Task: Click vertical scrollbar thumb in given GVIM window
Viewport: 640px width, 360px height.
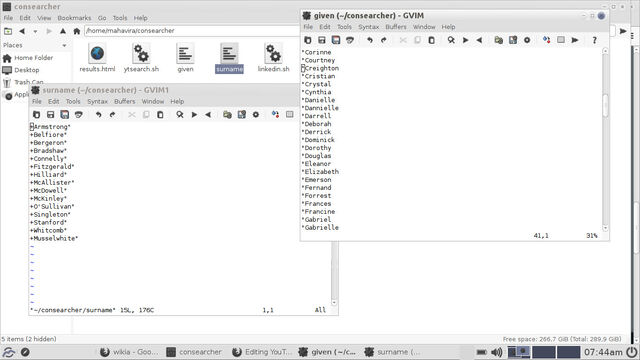Action: click(x=605, y=105)
